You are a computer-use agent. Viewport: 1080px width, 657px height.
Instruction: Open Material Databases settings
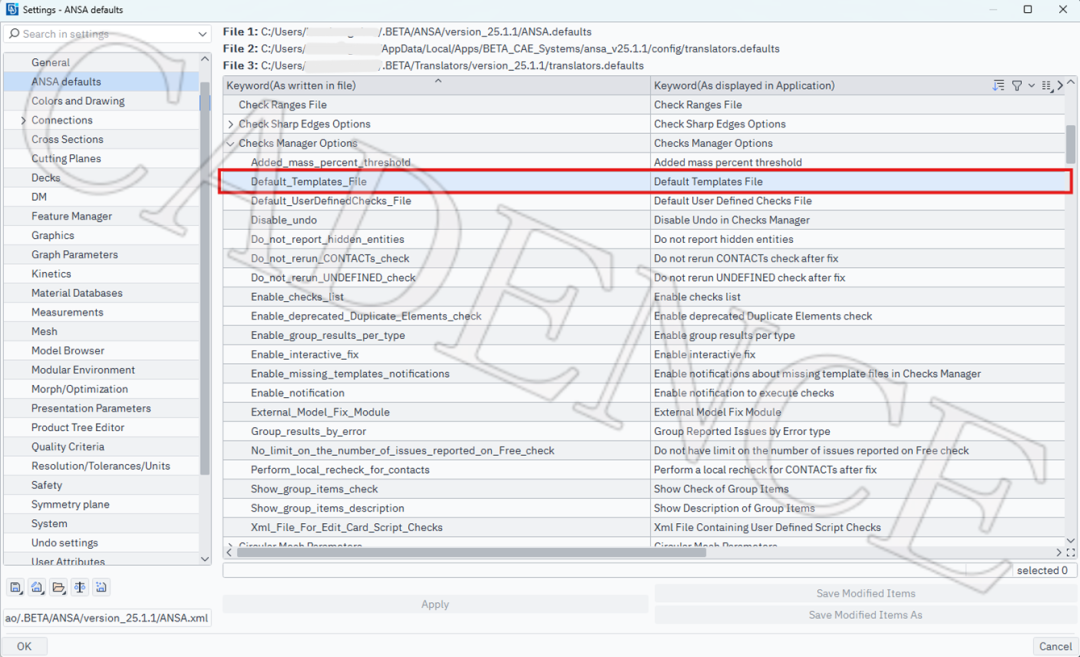pyautogui.click(x=101, y=293)
